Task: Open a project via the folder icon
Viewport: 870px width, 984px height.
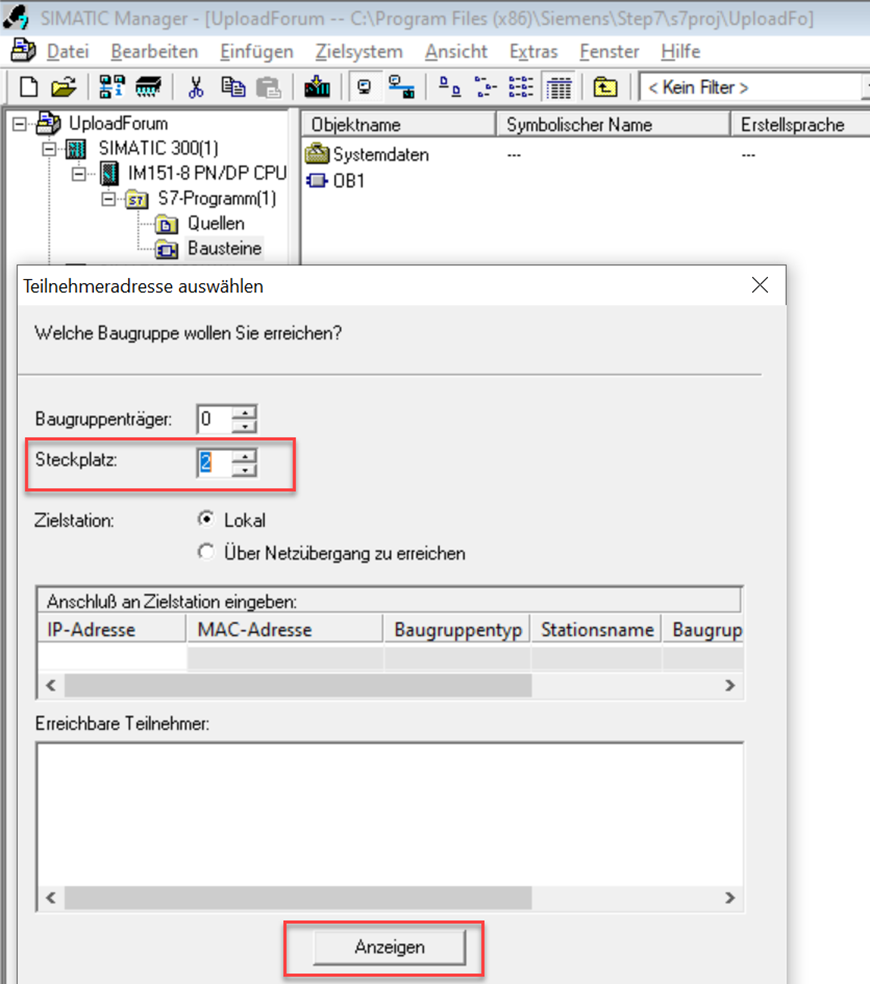Action: click(x=63, y=87)
